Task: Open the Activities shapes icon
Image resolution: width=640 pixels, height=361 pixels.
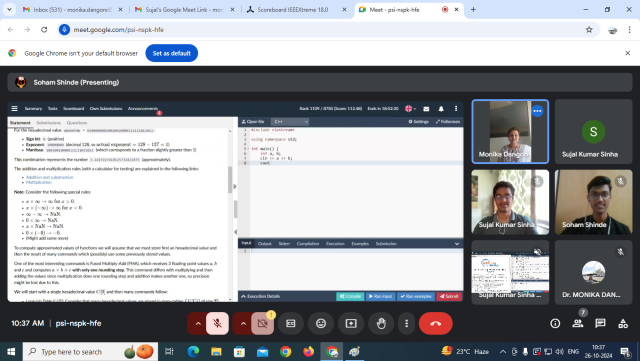Action: pyautogui.click(x=623, y=323)
